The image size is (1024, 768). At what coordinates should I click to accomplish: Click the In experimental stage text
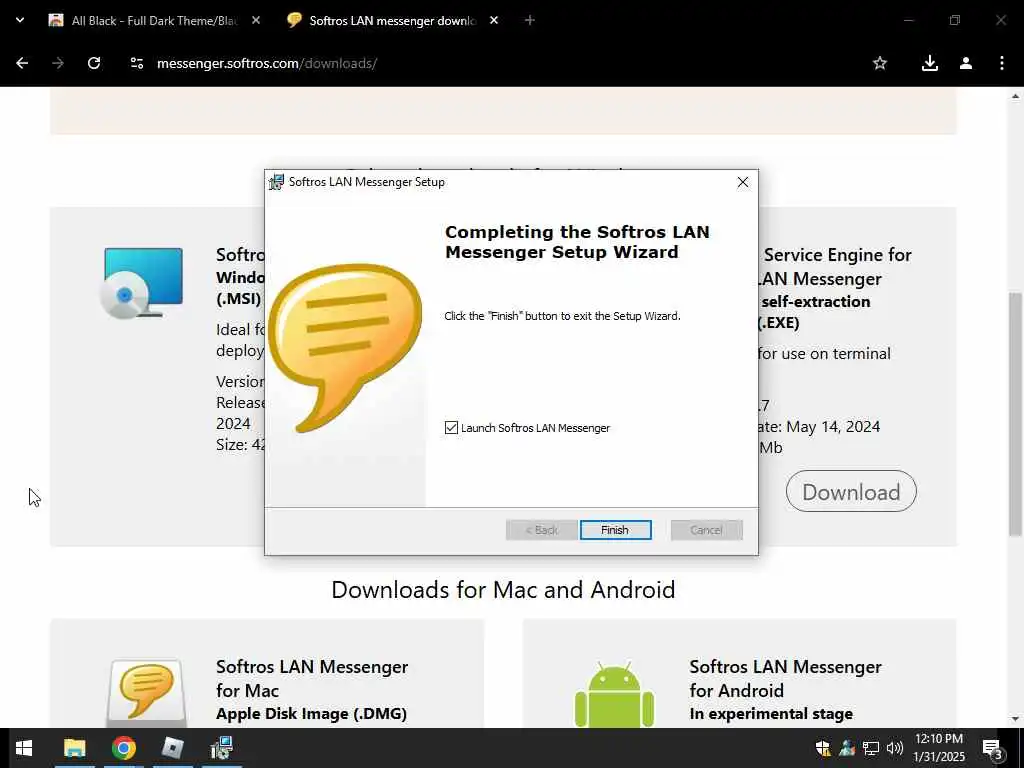pyautogui.click(x=771, y=714)
